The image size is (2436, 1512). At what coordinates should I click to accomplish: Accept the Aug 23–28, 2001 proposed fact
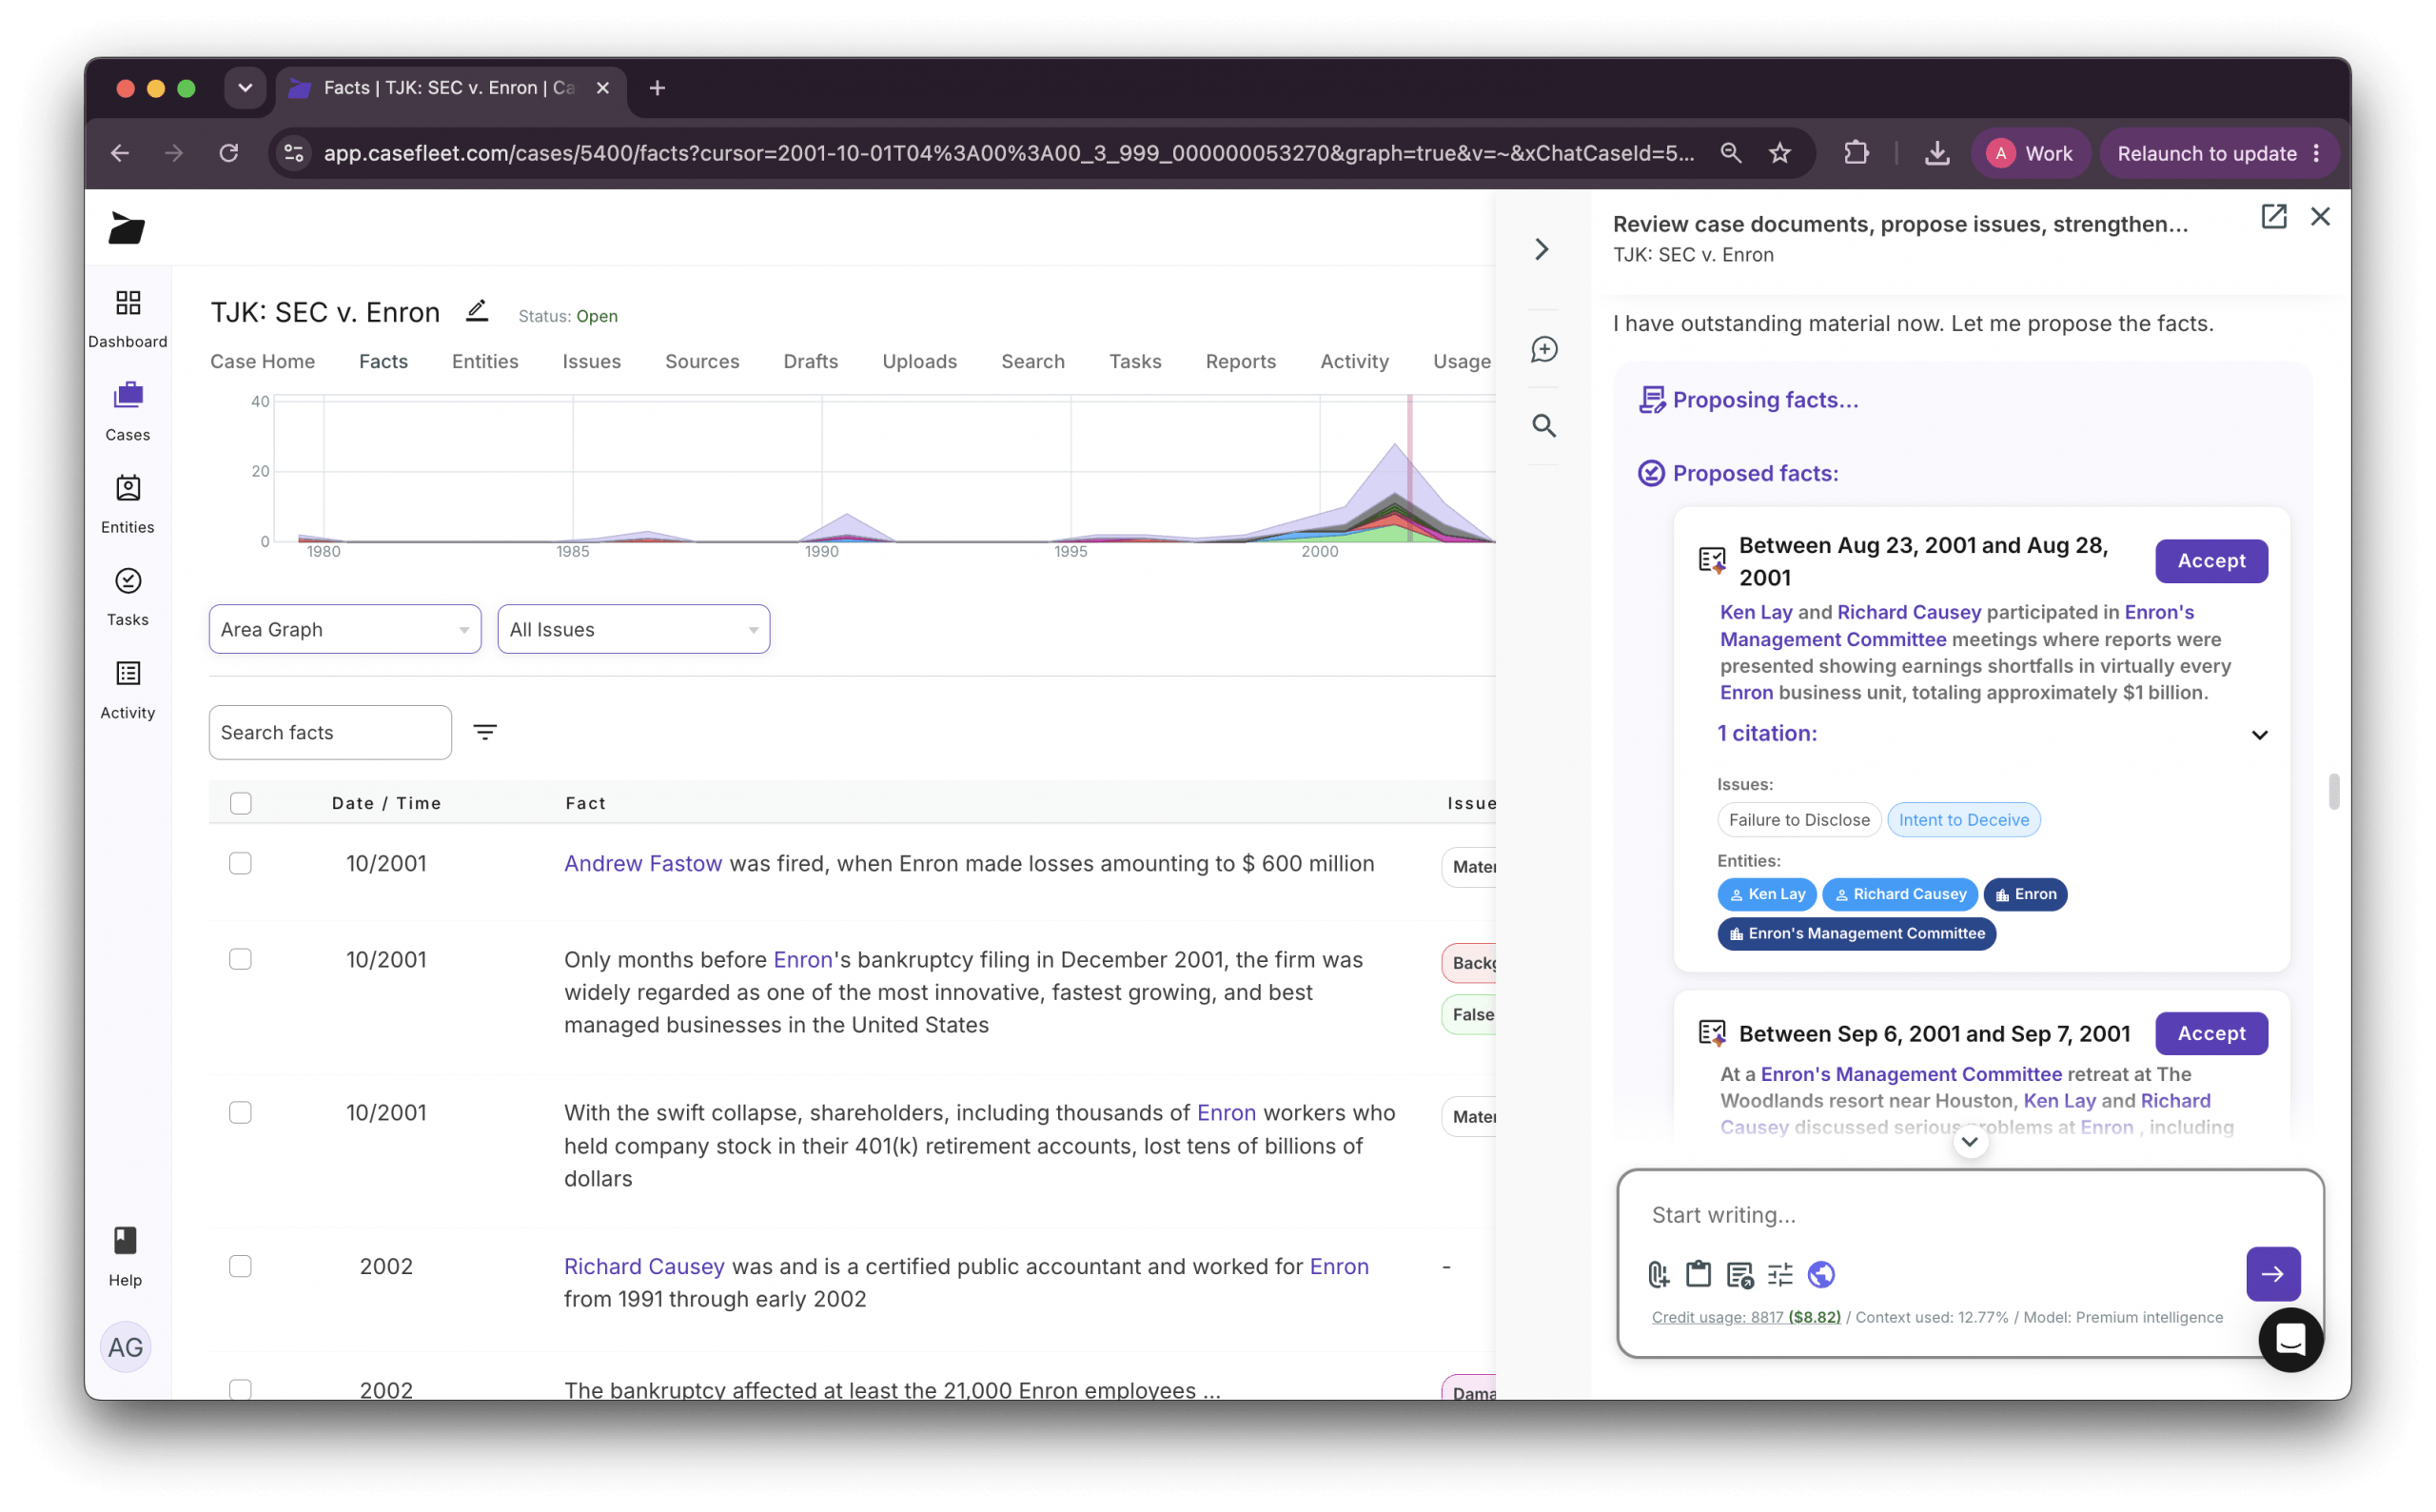click(x=2211, y=561)
